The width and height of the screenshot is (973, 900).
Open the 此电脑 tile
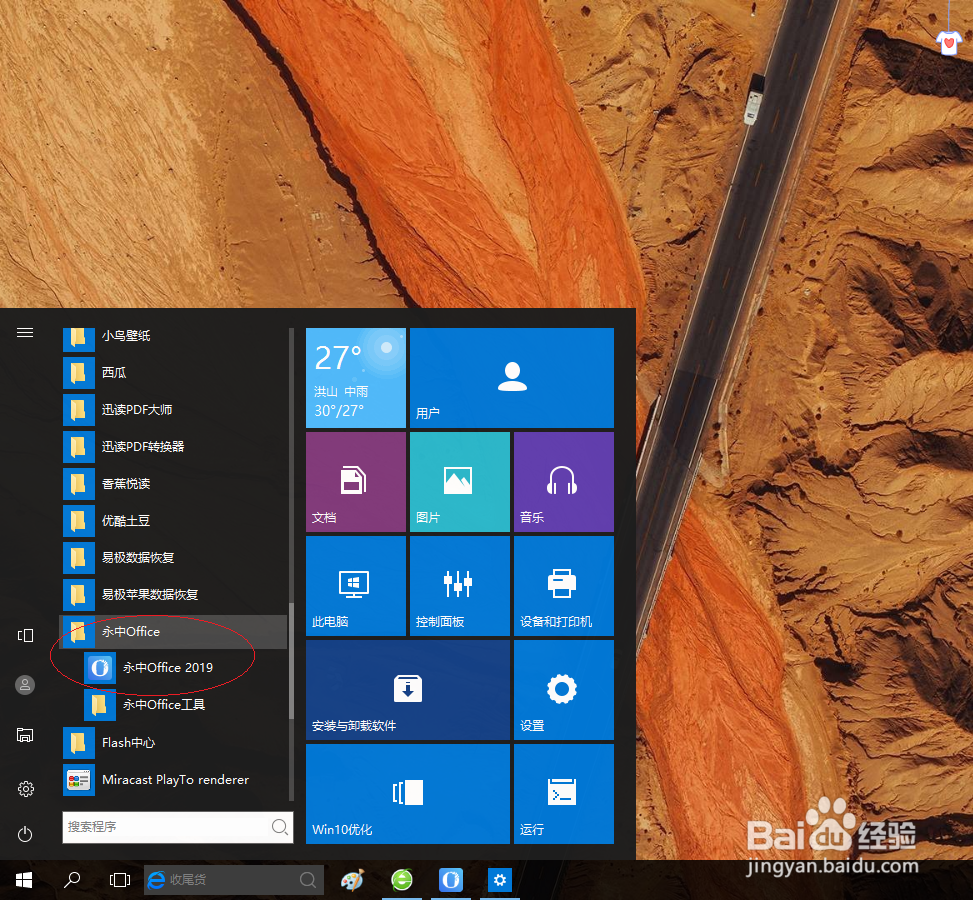tap(356, 586)
